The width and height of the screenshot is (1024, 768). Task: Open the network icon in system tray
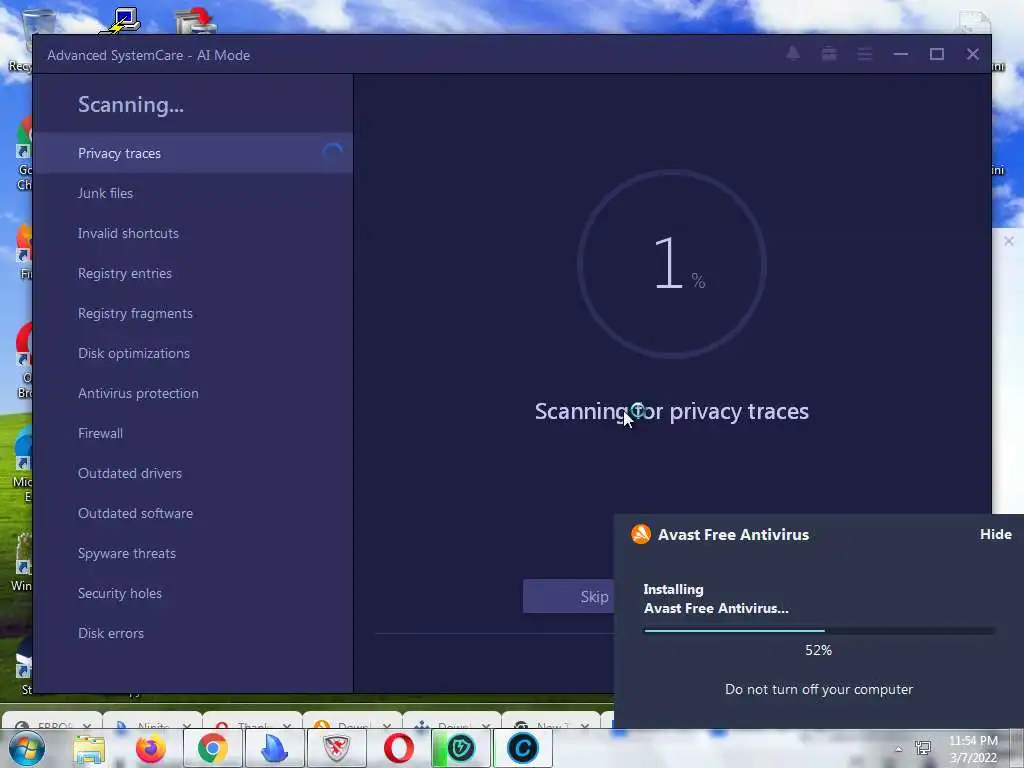pos(923,748)
